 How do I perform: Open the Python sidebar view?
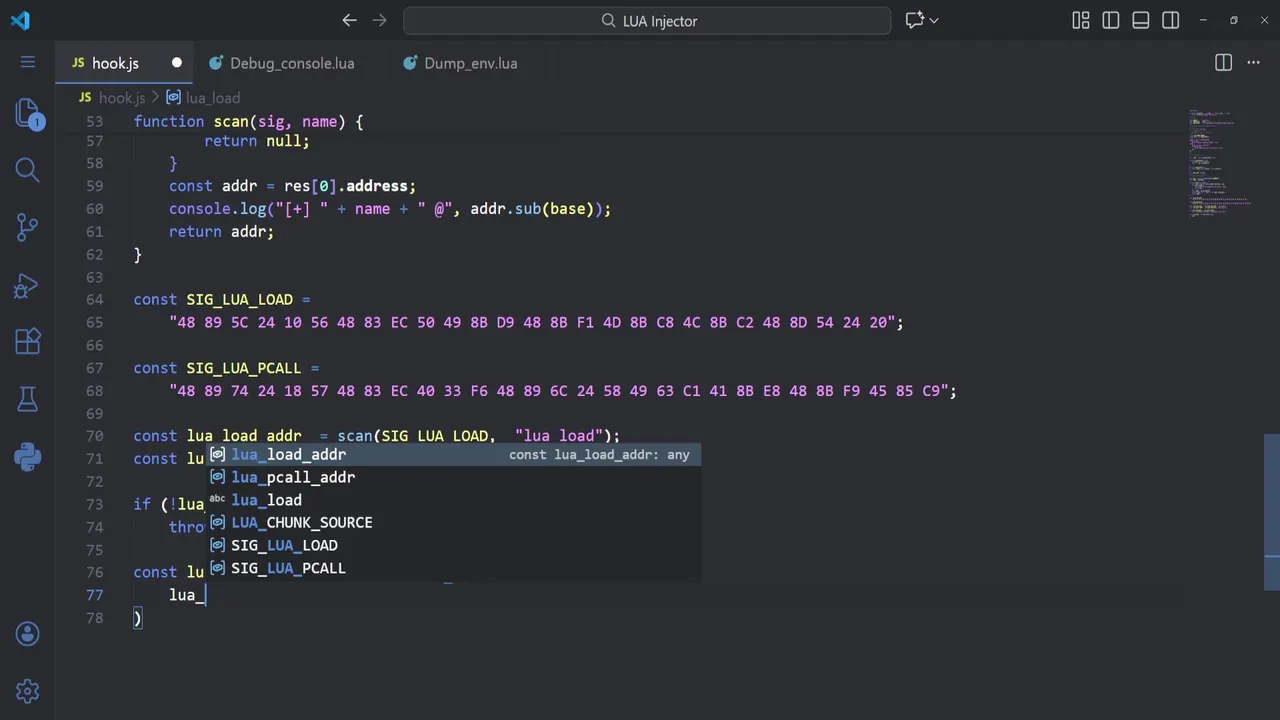click(28, 458)
